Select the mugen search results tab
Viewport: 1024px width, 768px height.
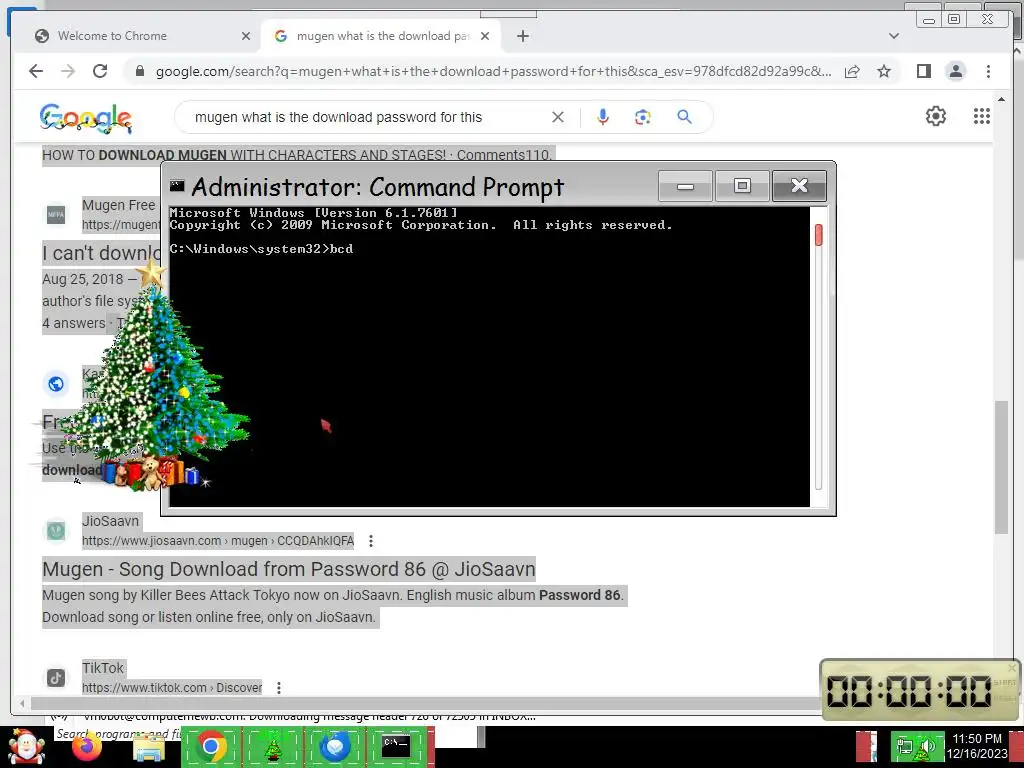pyautogui.click(x=383, y=36)
